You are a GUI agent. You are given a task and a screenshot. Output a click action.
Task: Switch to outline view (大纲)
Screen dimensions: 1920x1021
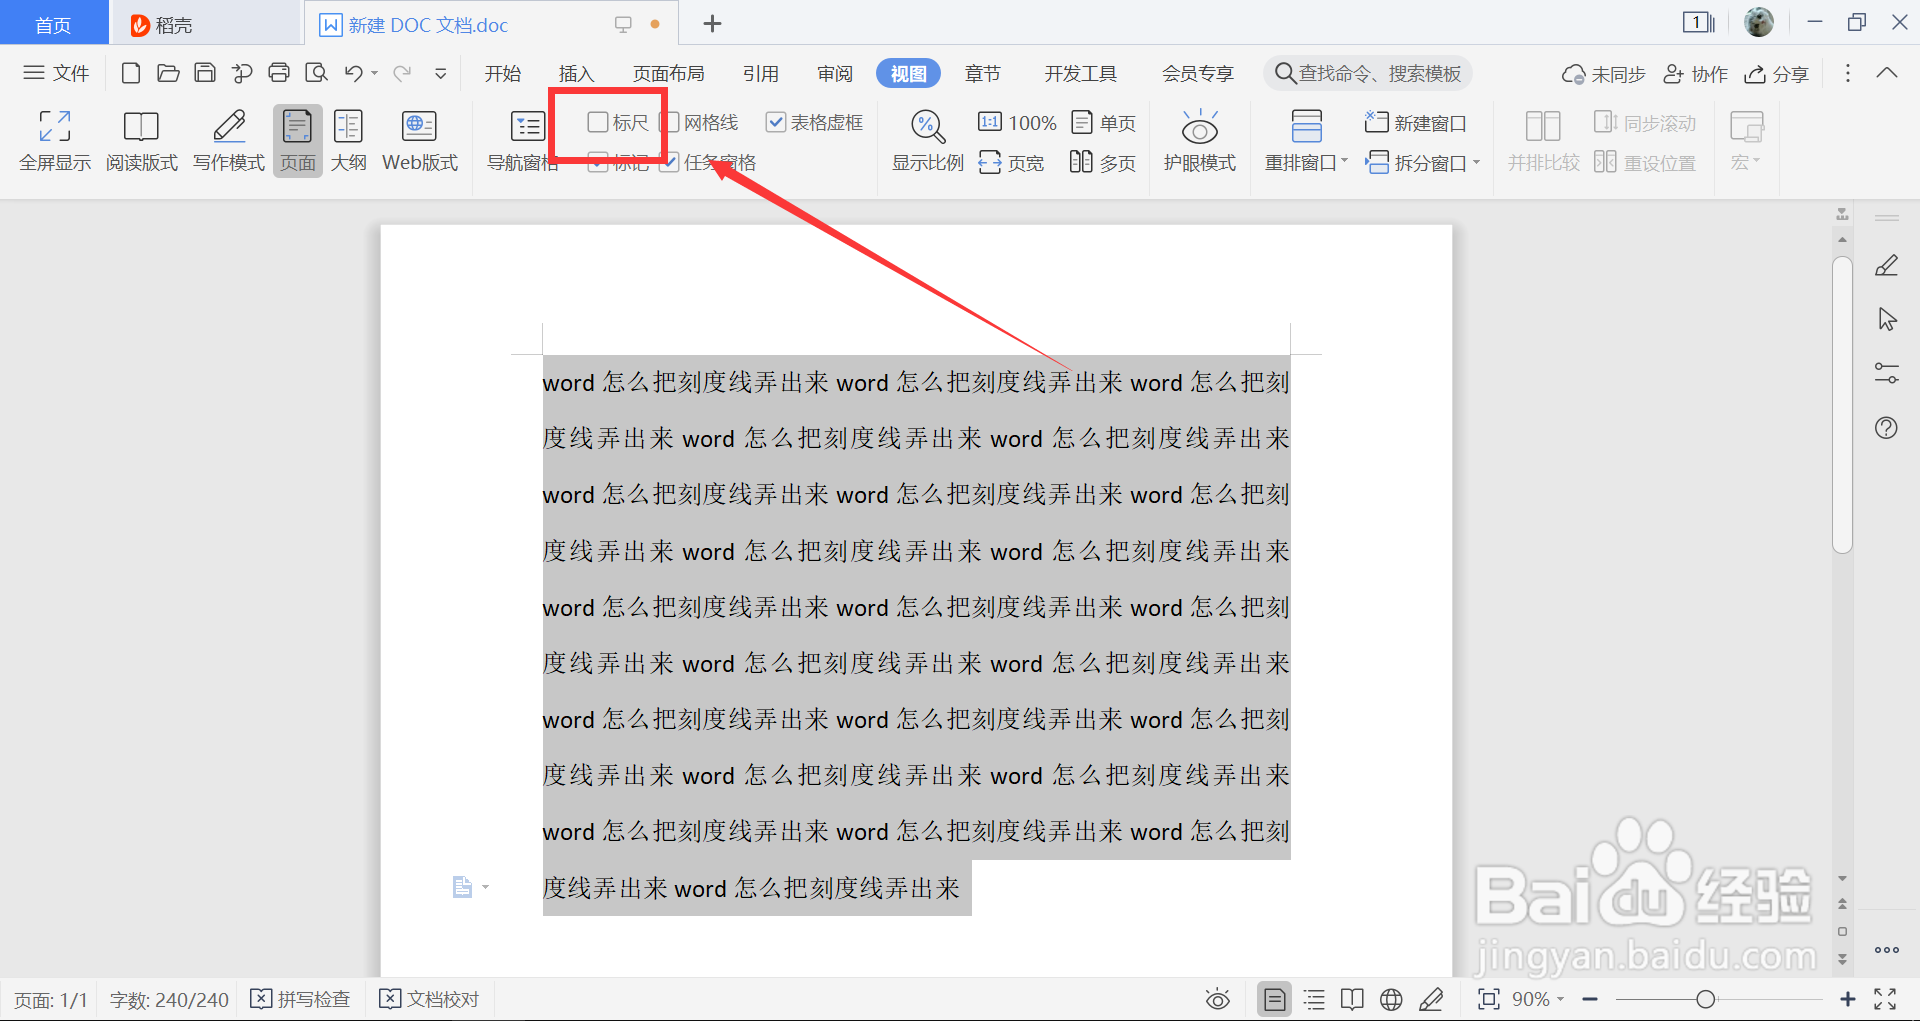click(348, 141)
